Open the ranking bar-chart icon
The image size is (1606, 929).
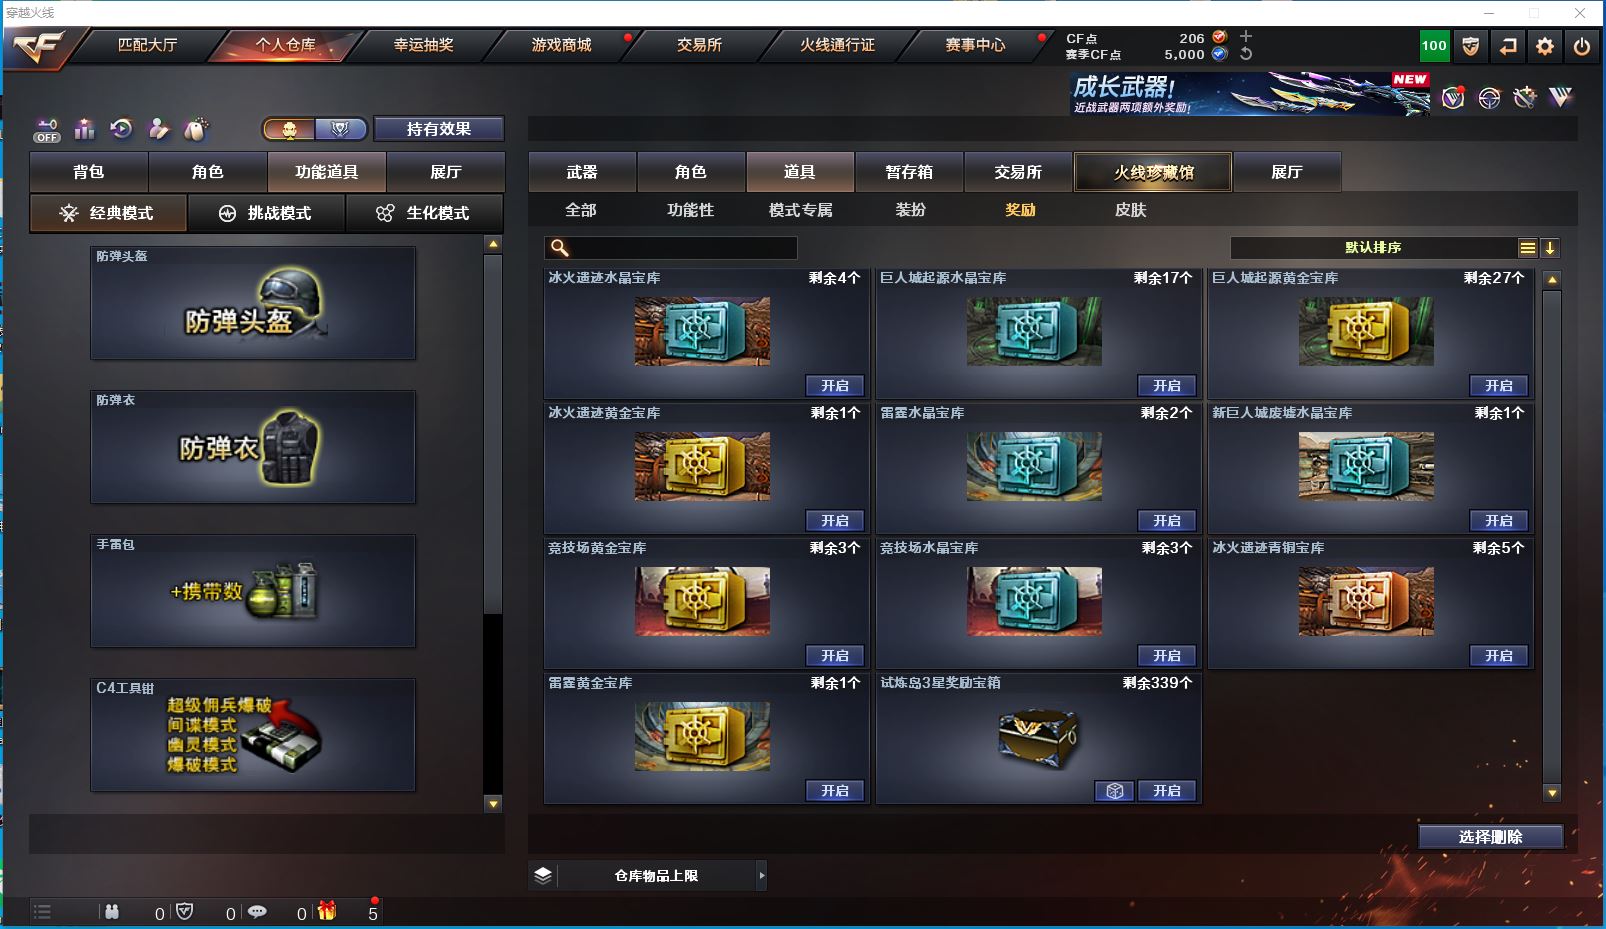tap(84, 129)
